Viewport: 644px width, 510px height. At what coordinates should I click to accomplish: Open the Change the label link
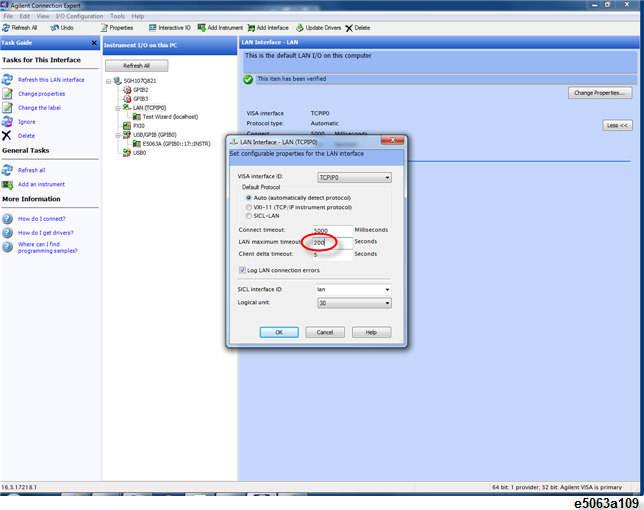pos(39,108)
